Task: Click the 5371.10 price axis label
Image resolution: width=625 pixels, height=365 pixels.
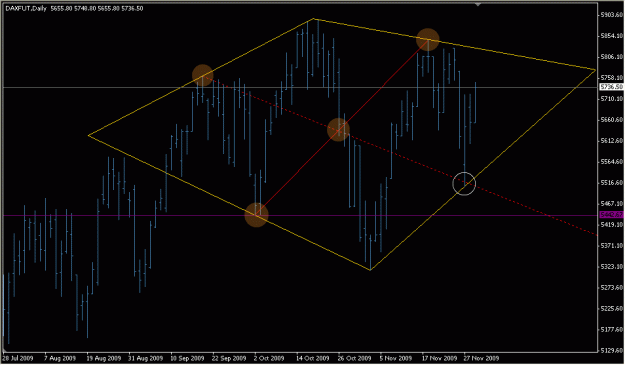Action: [612, 246]
